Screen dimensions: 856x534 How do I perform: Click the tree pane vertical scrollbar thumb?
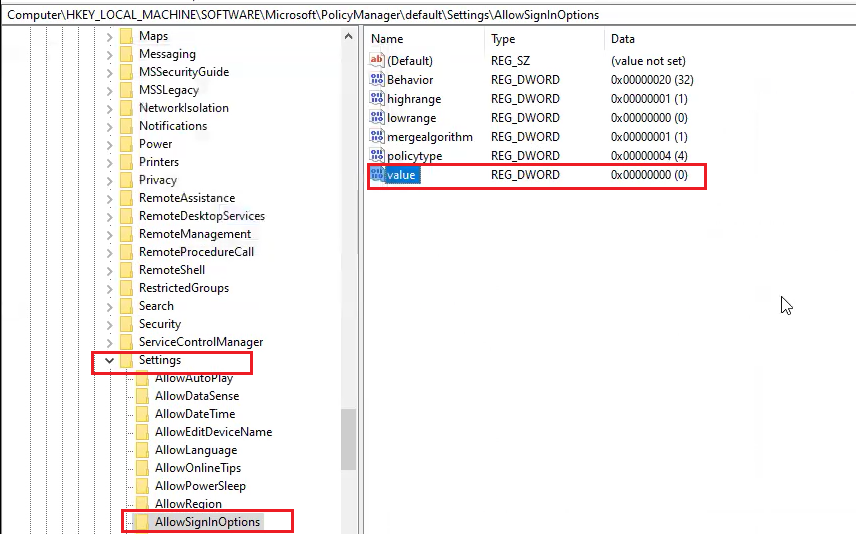coord(349,438)
